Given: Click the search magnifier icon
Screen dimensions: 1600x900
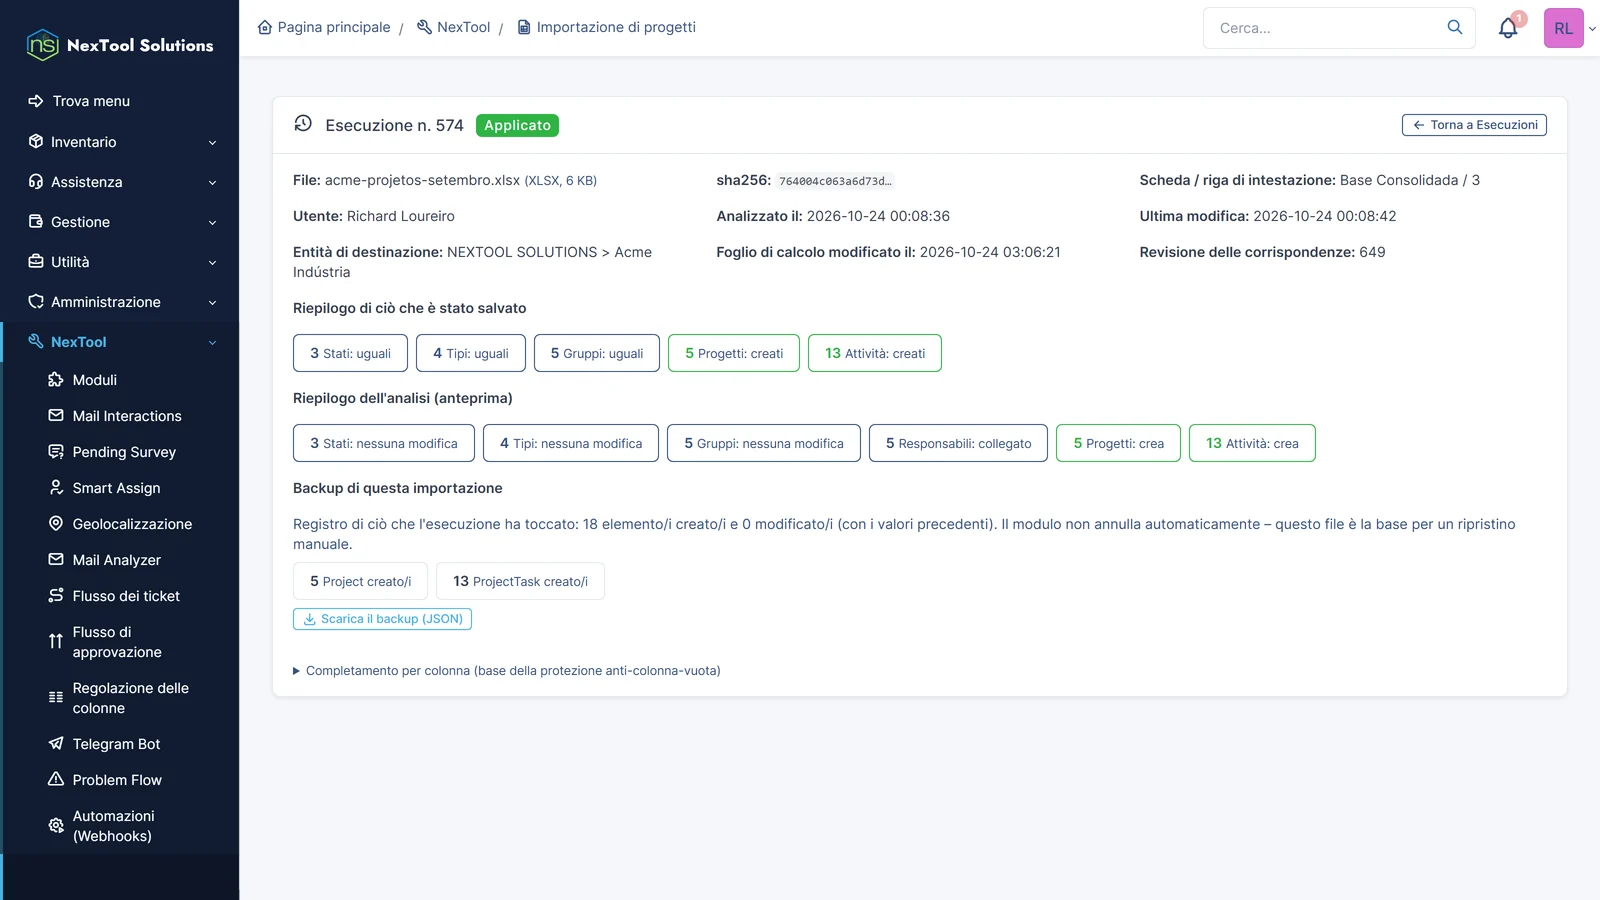Looking at the screenshot, I should [x=1455, y=27].
